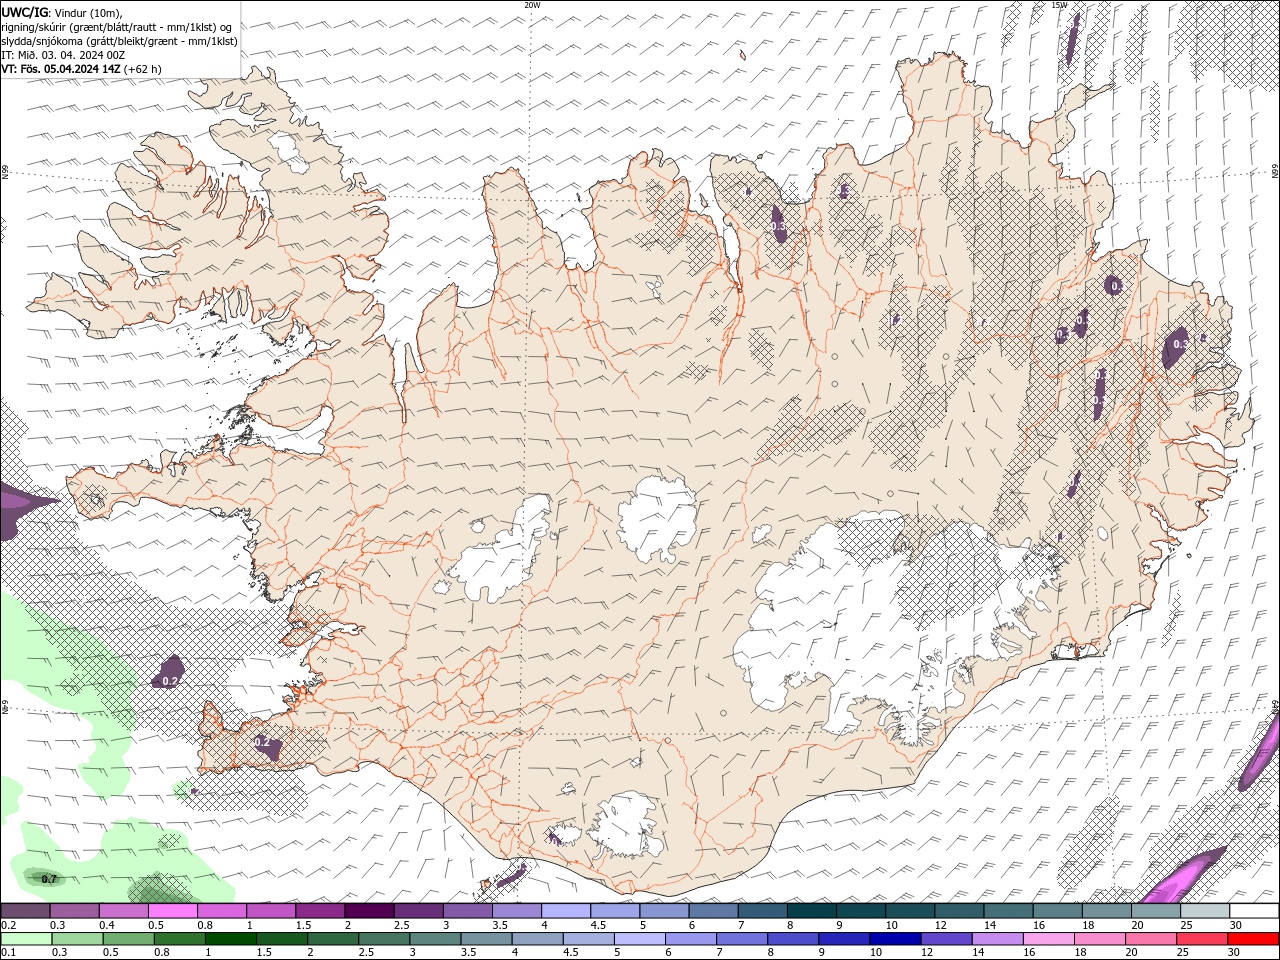Select the lavender 14 swatch, lower legend row
Image resolution: width=1280 pixels, height=960 pixels.
point(997,939)
